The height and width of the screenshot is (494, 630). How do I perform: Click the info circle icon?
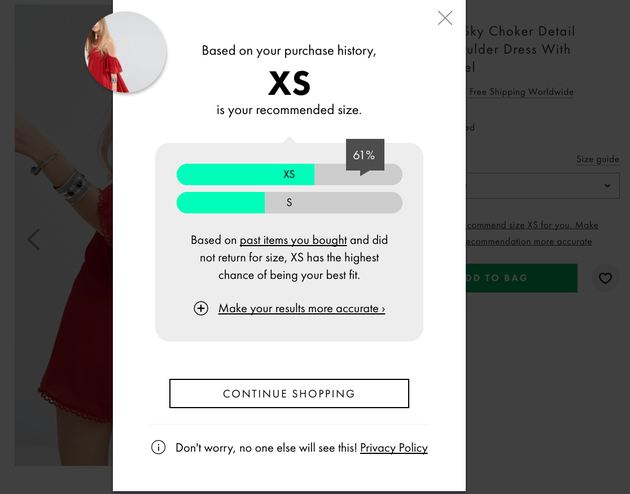click(x=158, y=447)
